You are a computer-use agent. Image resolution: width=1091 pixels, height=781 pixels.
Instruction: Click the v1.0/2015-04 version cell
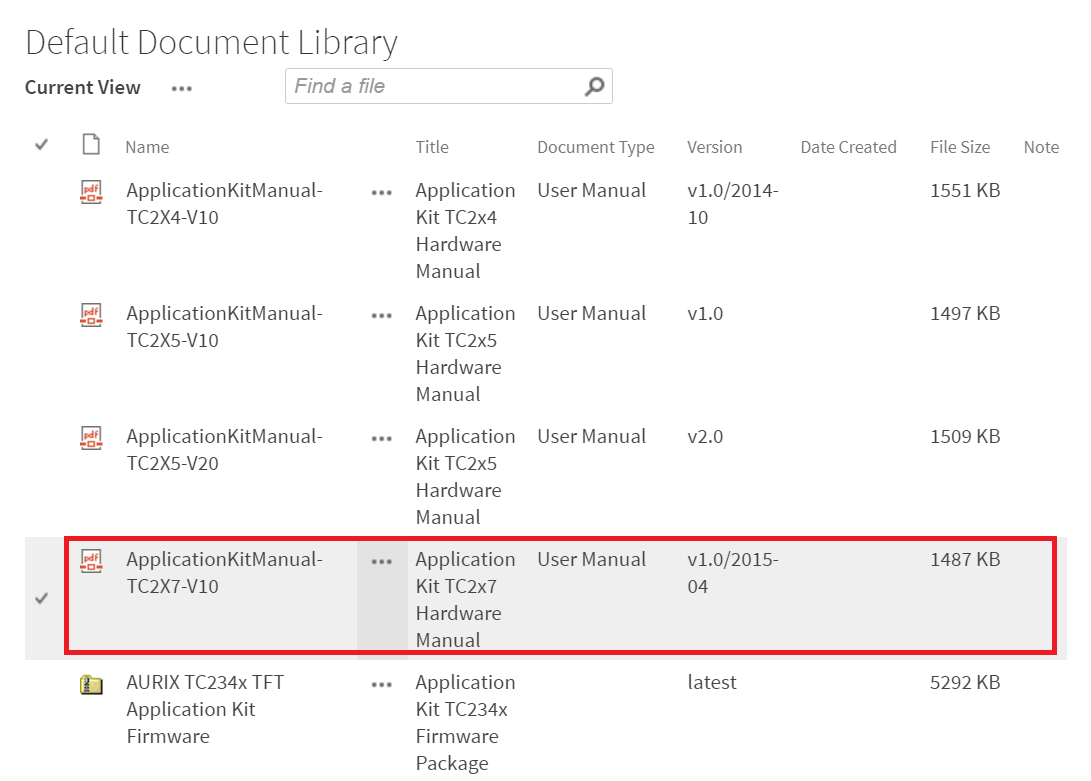click(733, 573)
